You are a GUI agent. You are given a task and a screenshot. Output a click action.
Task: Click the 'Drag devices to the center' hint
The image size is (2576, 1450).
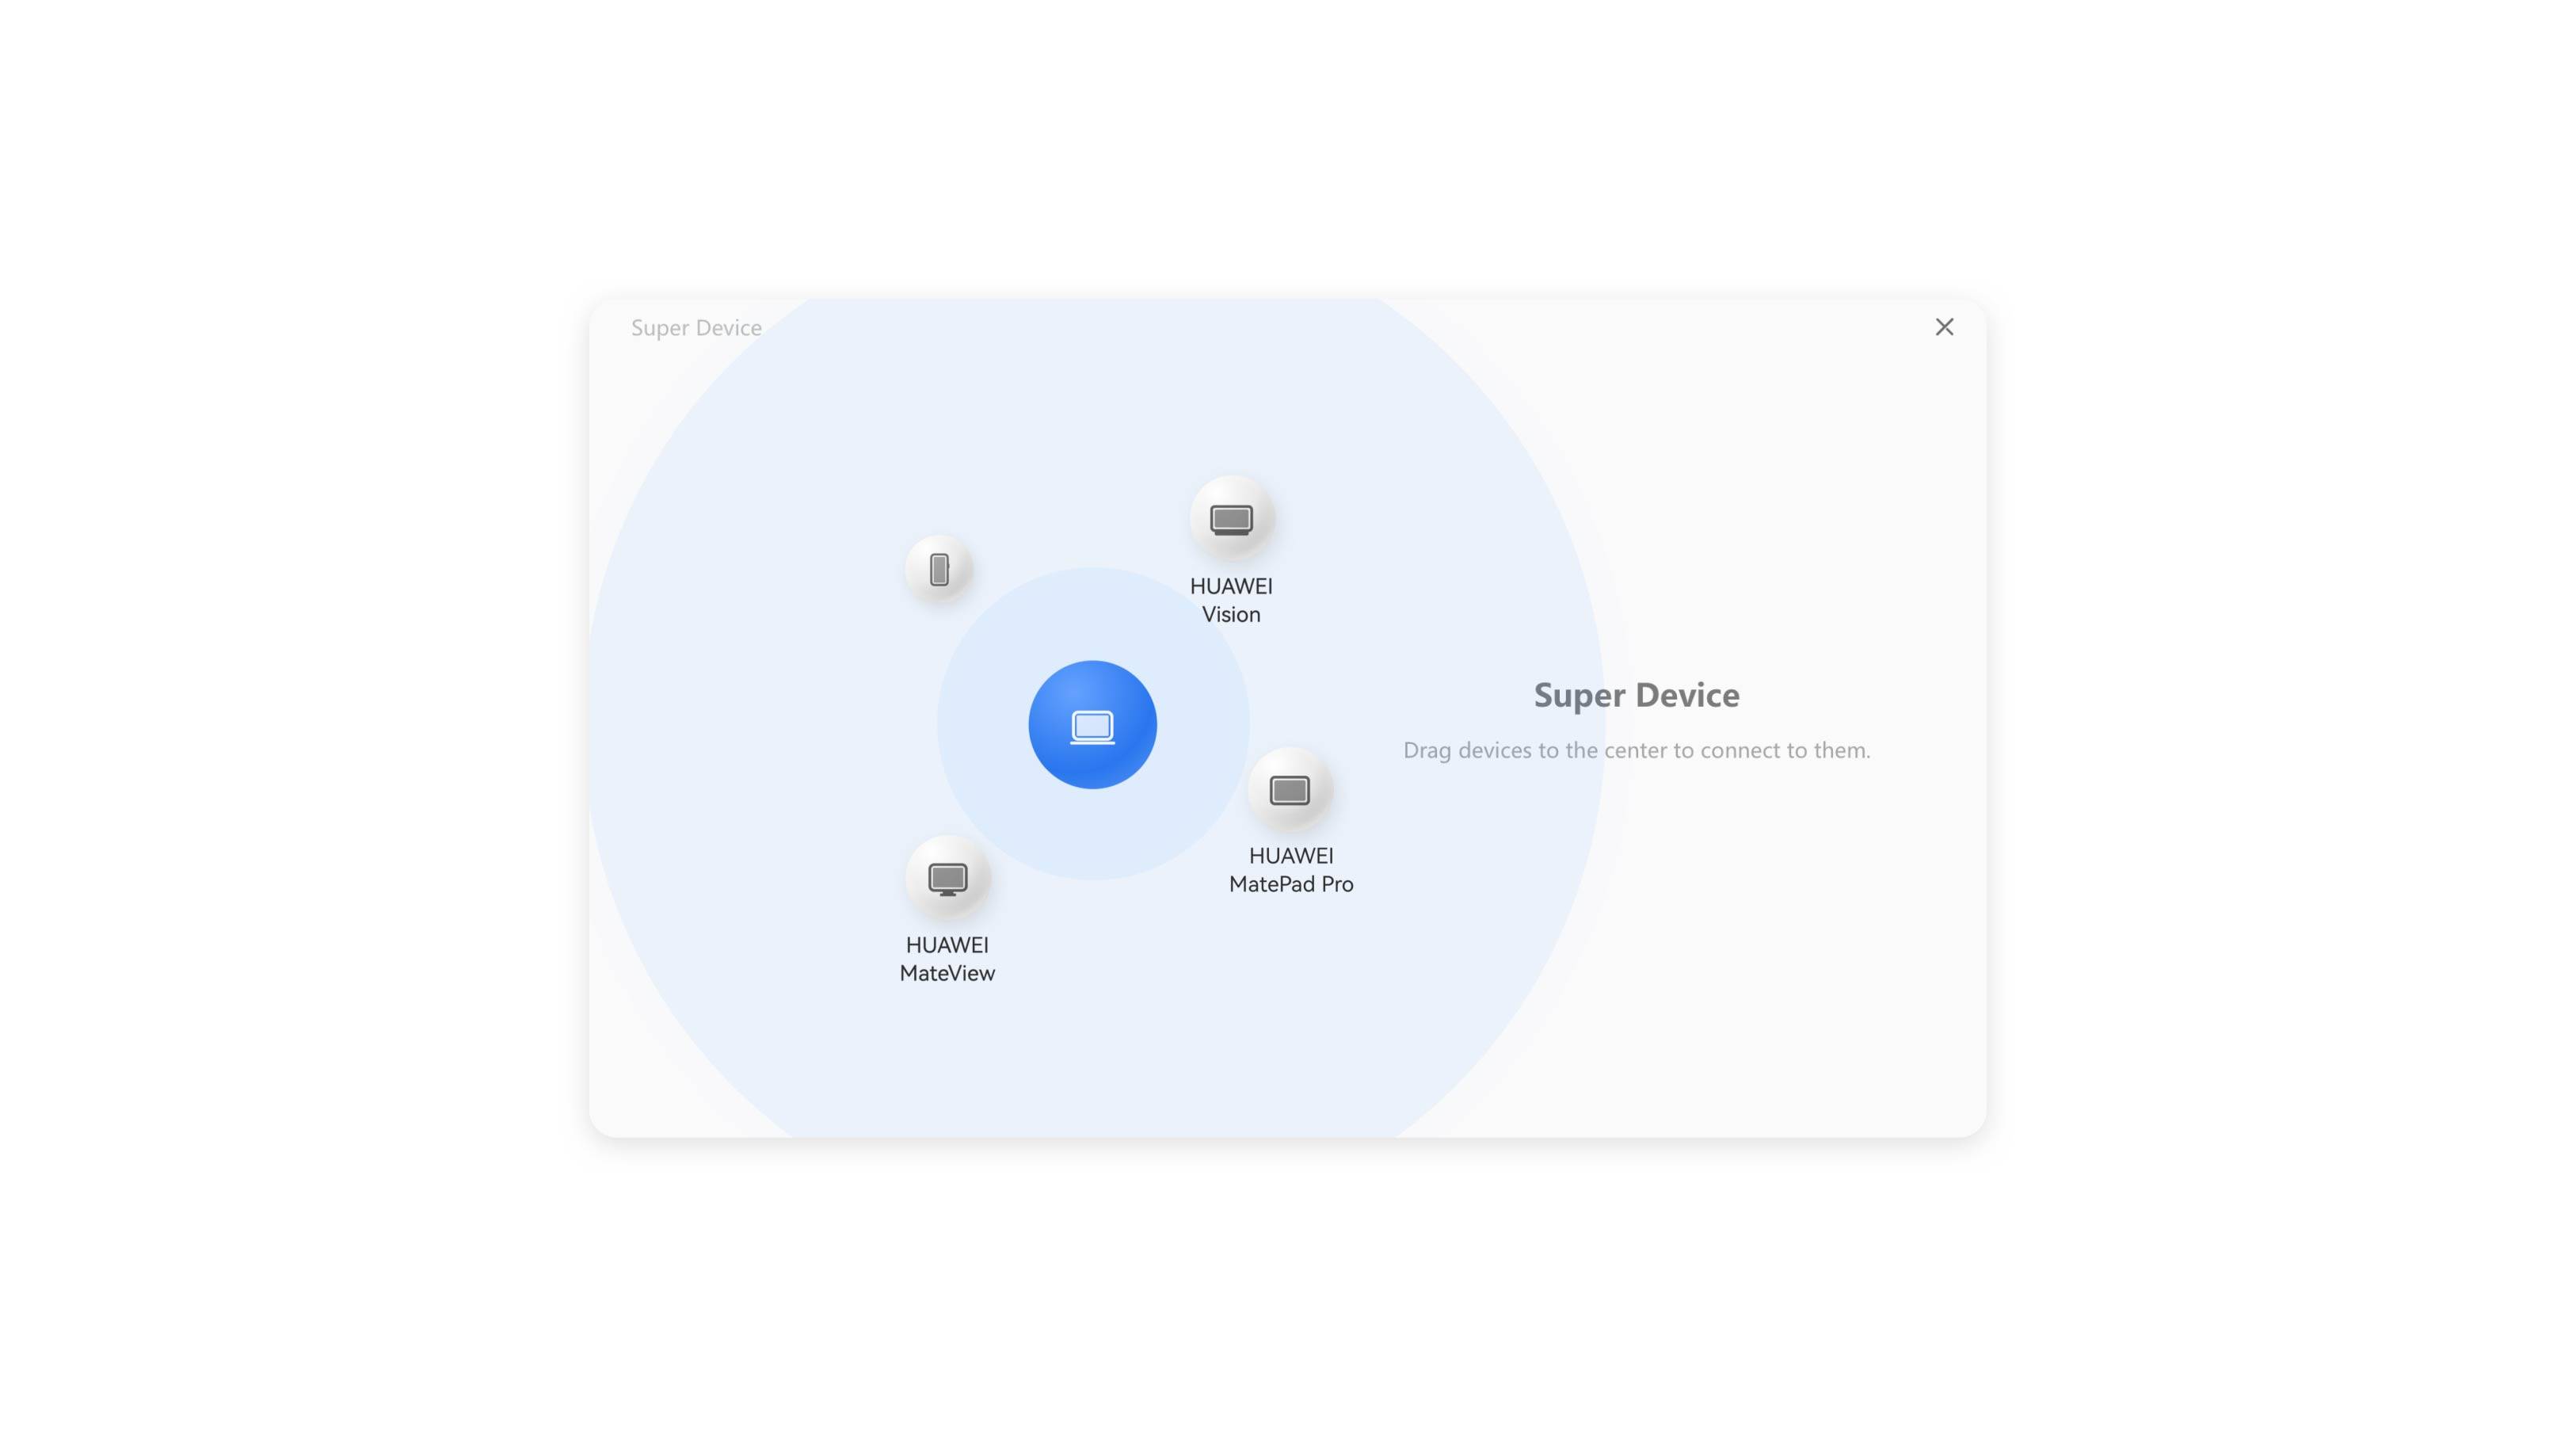coord(1636,750)
